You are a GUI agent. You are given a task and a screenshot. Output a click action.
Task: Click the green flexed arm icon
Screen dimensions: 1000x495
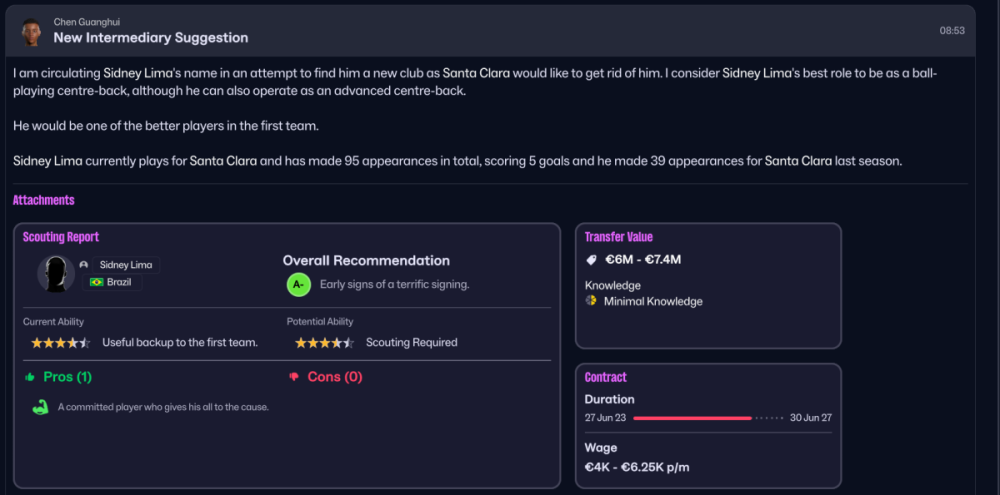click(x=40, y=407)
